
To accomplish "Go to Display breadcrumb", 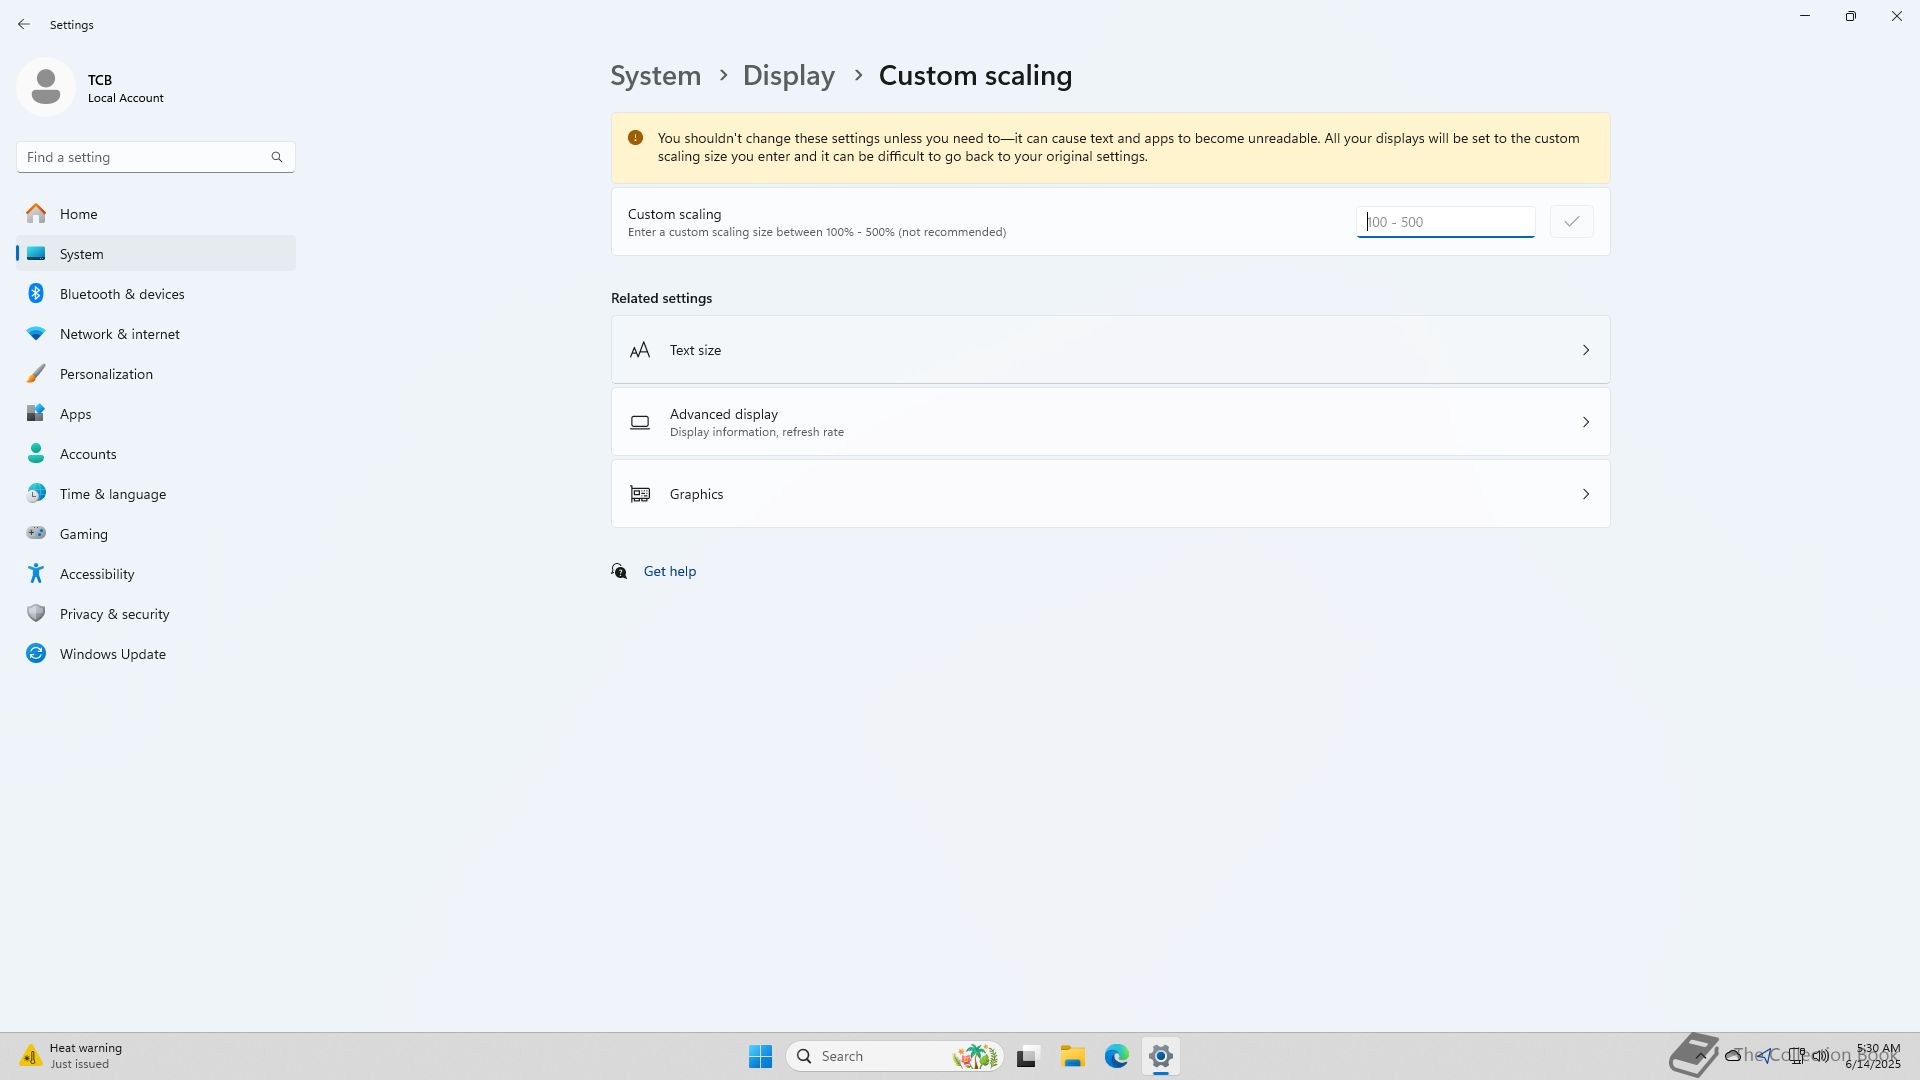I will coord(788,76).
